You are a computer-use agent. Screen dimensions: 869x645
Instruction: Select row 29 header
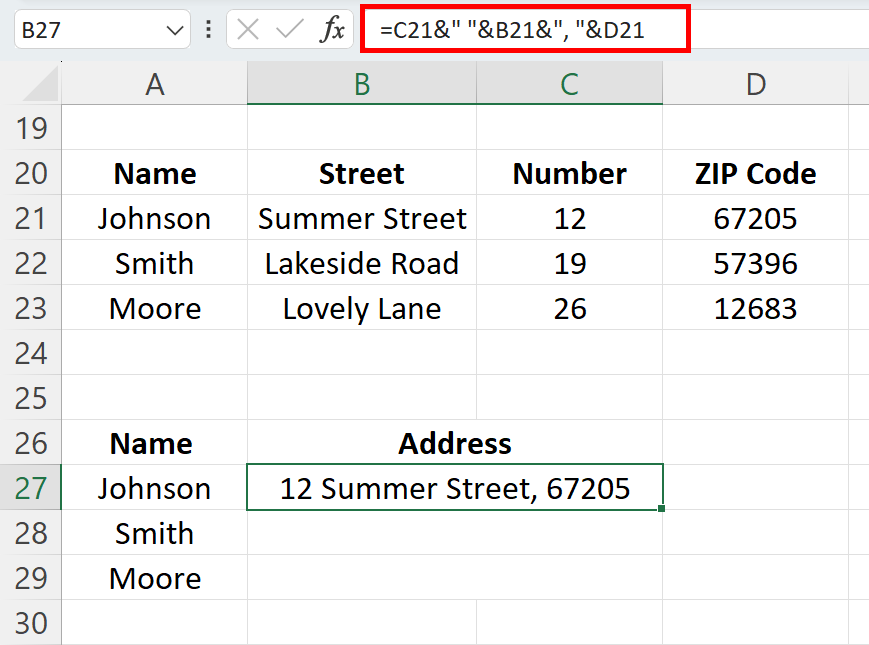[31, 577]
